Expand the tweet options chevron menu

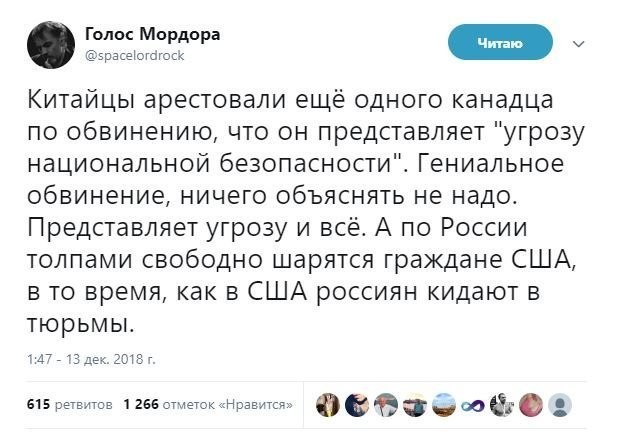(578, 44)
